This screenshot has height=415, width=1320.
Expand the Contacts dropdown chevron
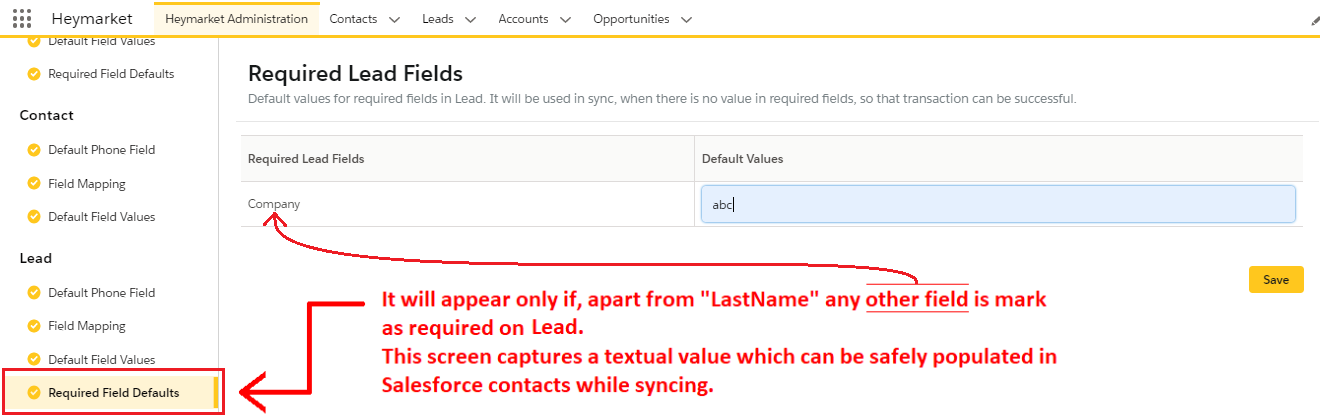click(x=394, y=19)
